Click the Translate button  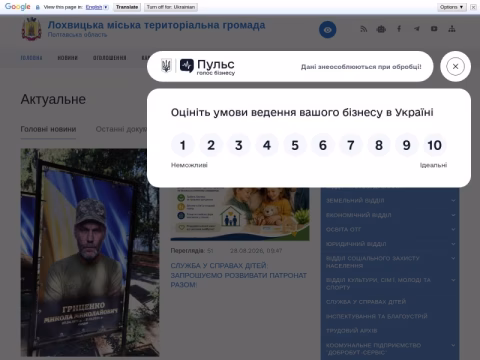coord(127,7)
